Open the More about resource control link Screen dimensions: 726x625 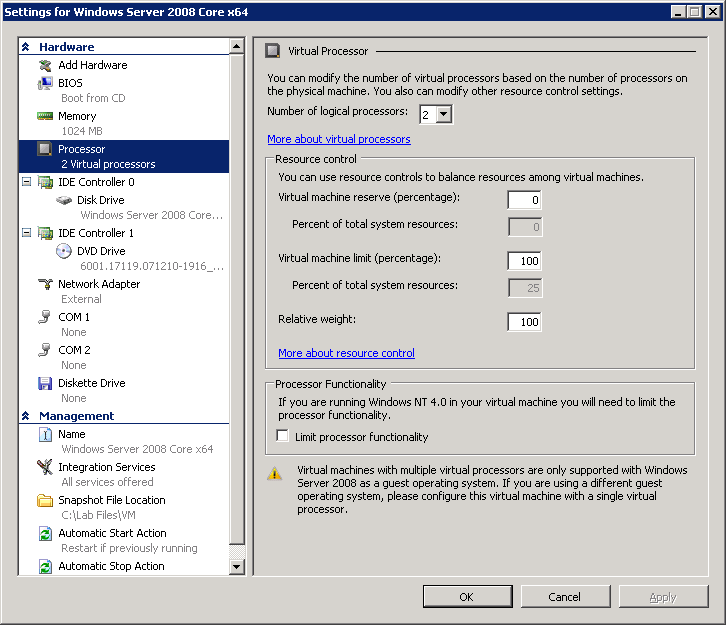click(346, 353)
